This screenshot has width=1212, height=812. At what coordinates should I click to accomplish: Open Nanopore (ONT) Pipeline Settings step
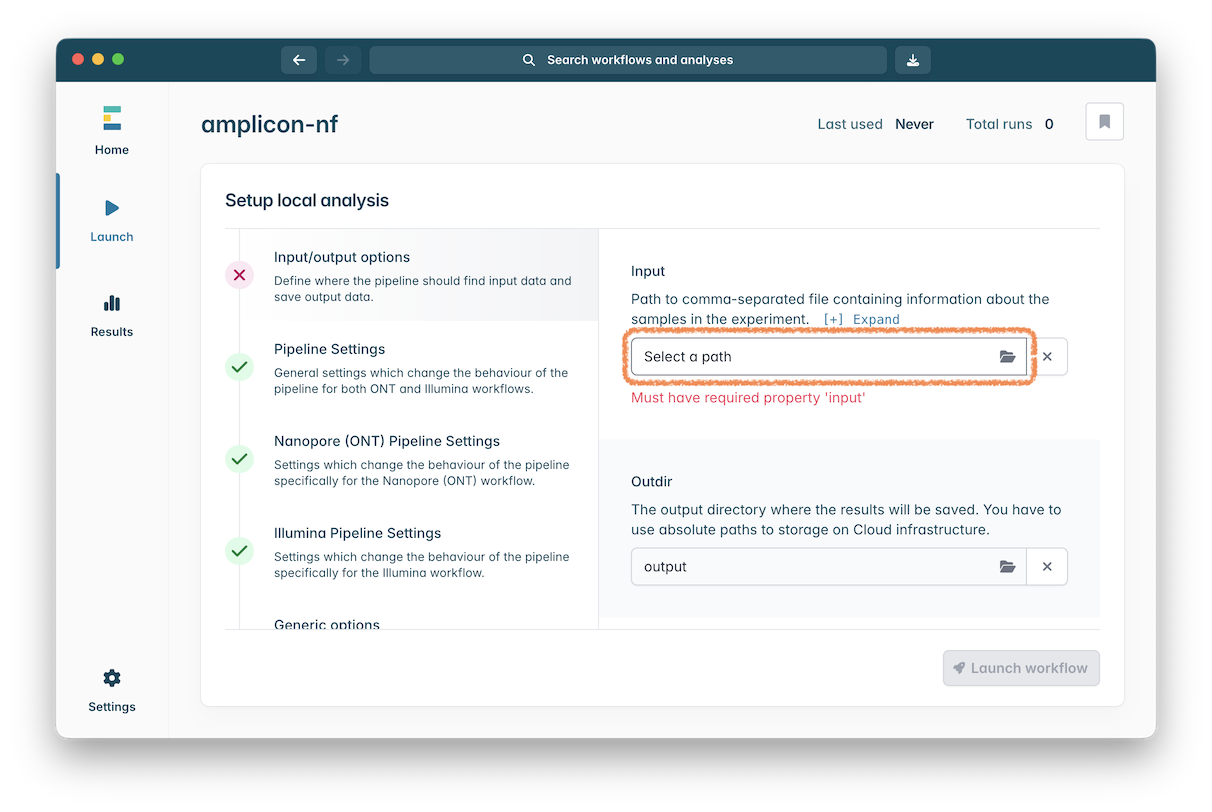click(x=386, y=441)
